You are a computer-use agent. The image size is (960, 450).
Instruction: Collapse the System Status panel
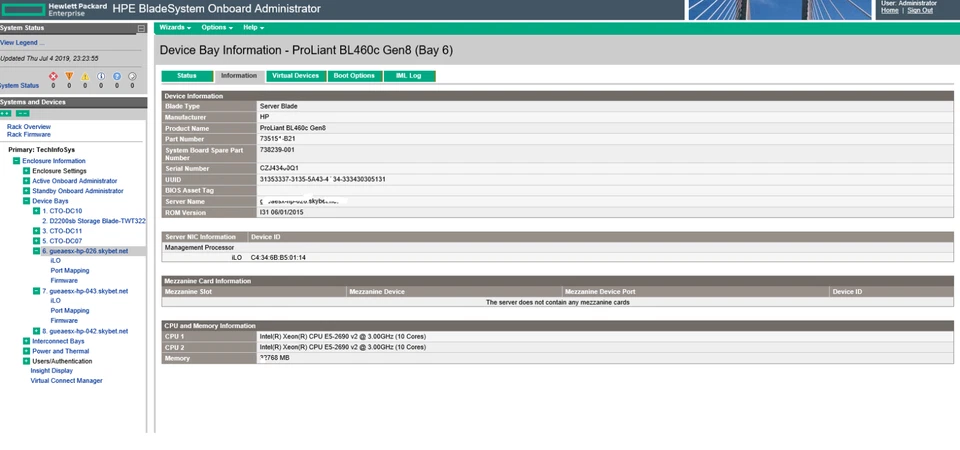[141, 28]
